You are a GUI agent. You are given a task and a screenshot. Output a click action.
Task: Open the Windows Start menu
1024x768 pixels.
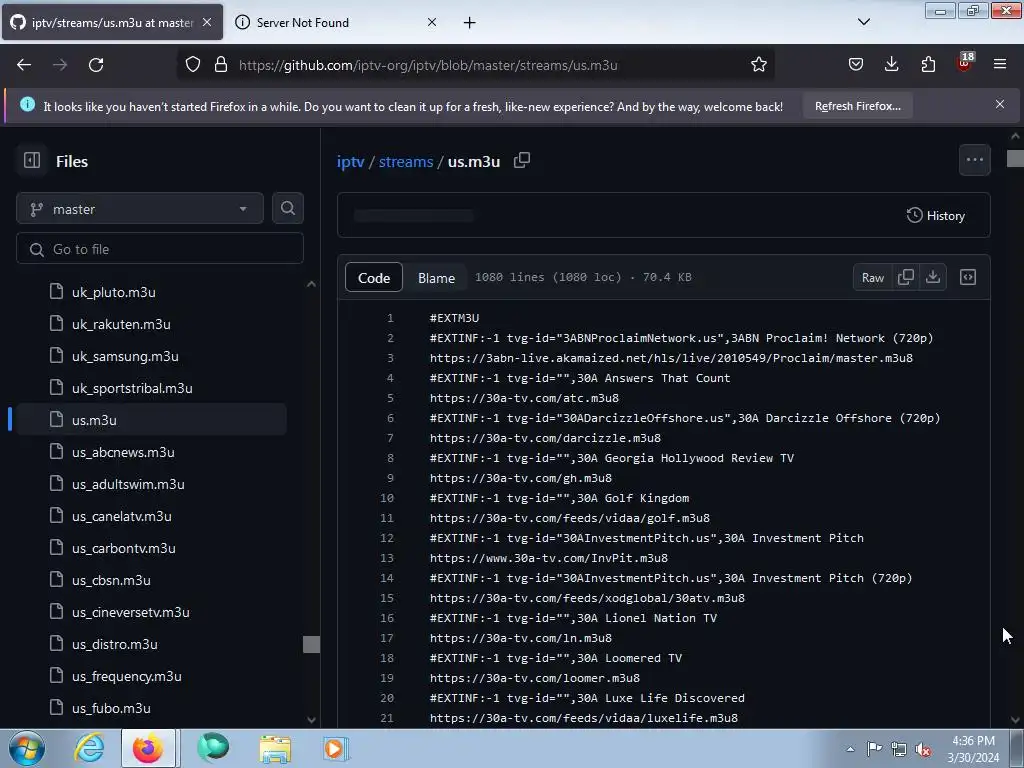pyautogui.click(x=27, y=748)
